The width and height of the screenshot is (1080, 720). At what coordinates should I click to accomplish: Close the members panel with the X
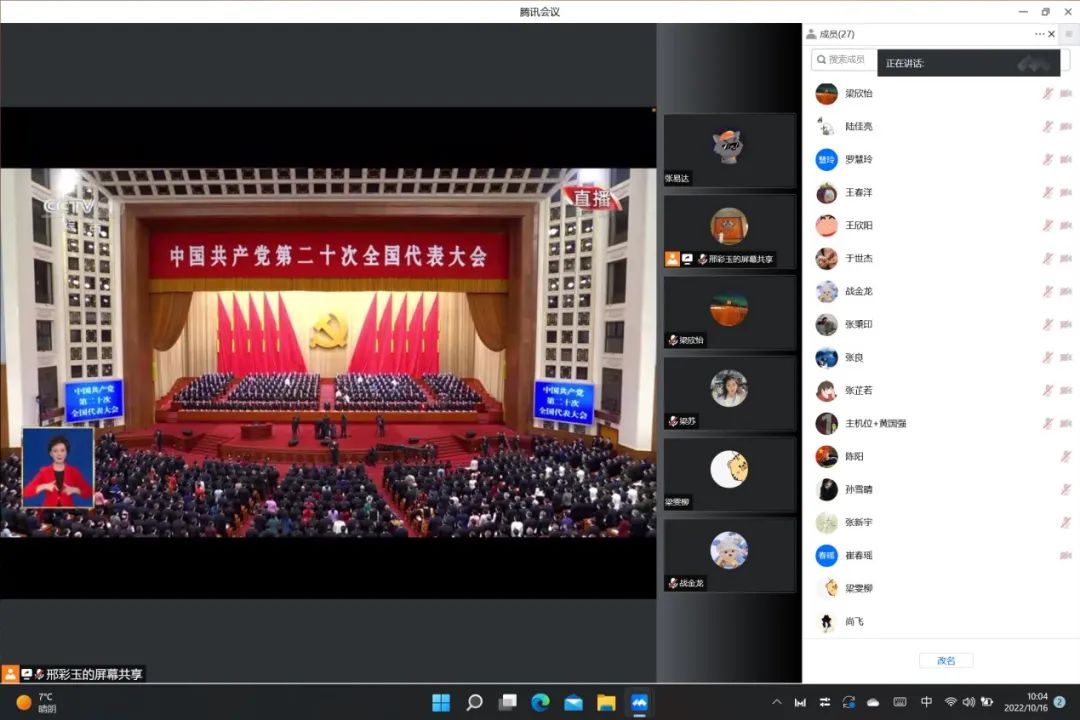pyautogui.click(x=1051, y=34)
